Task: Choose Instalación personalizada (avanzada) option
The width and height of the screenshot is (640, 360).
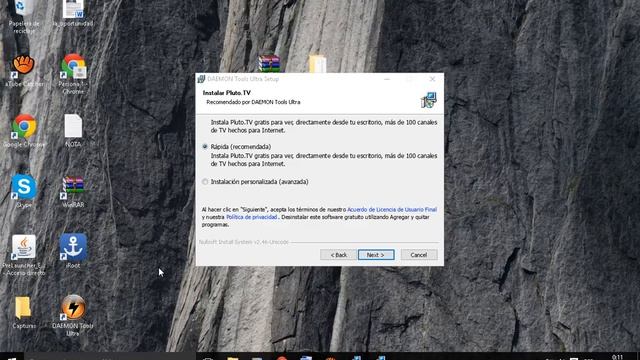Action: click(x=205, y=182)
